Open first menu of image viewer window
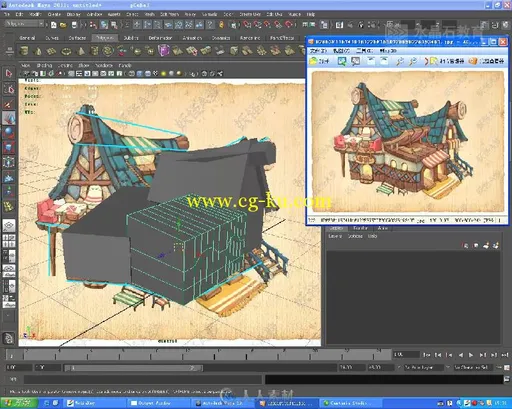This screenshot has width=512, height=409. click(319, 51)
